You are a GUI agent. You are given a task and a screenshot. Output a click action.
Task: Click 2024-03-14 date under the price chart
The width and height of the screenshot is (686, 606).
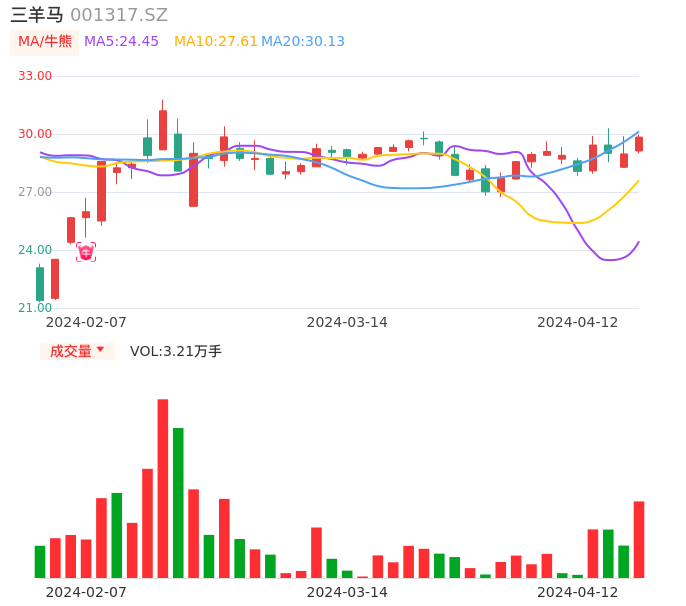click(x=347, y=322)
